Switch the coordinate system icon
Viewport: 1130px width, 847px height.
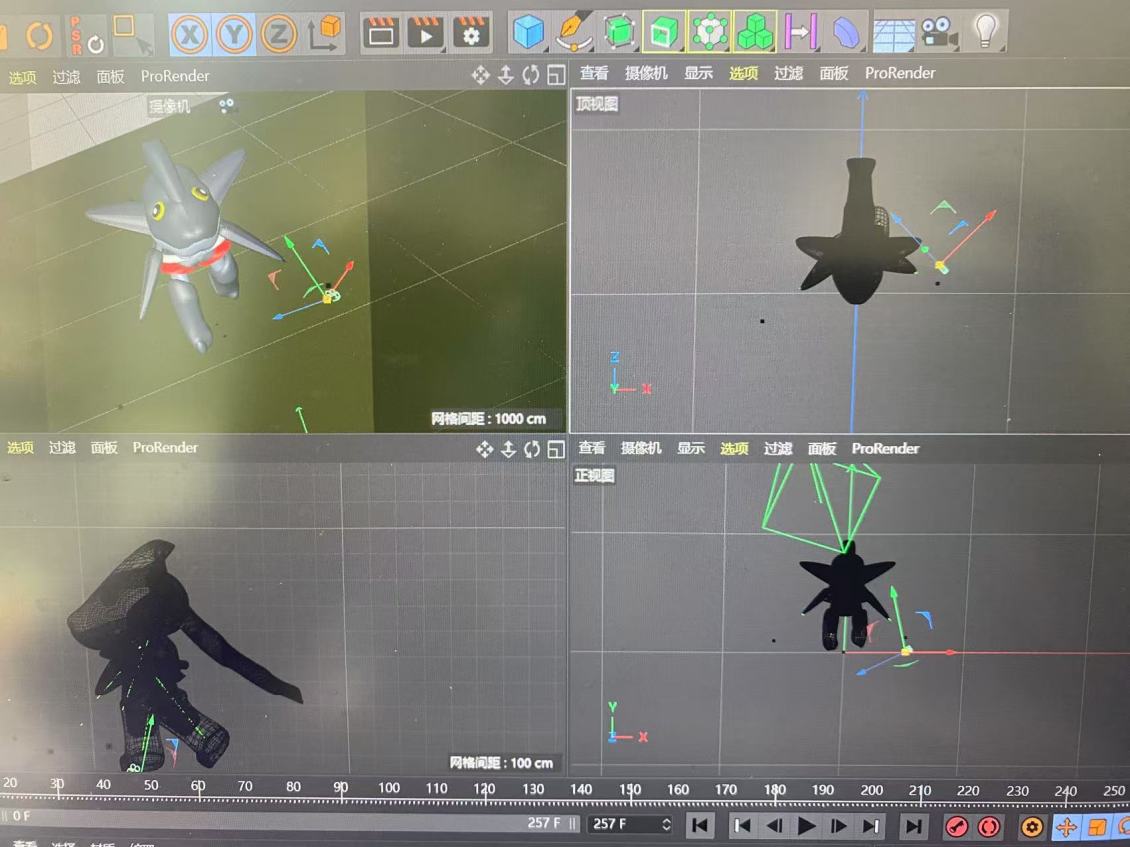324,33
